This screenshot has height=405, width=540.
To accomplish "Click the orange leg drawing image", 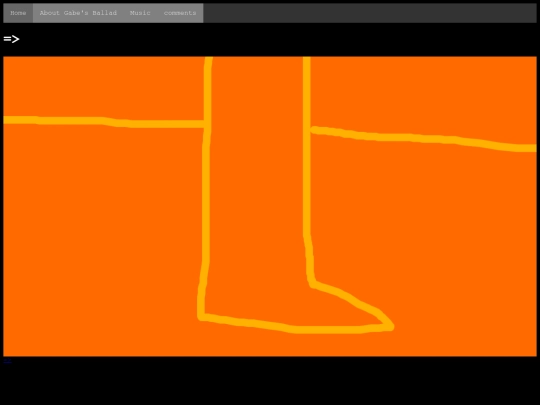I will 270,206.
